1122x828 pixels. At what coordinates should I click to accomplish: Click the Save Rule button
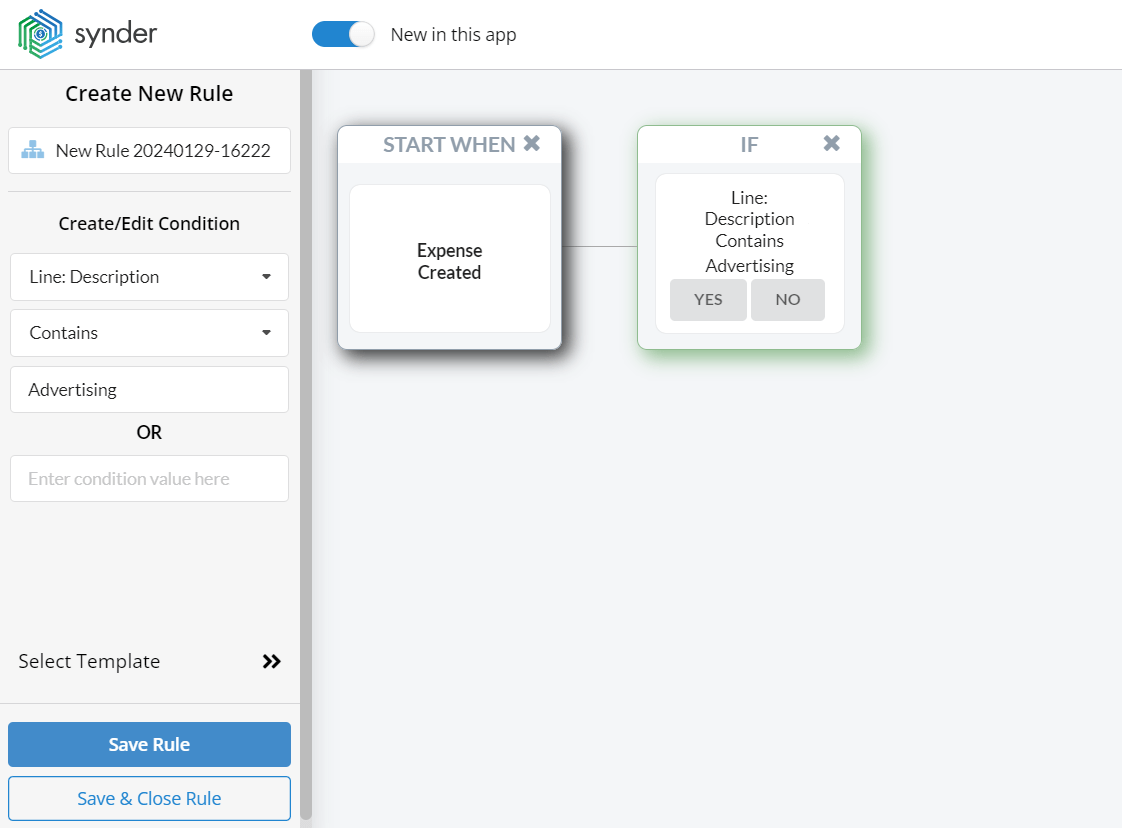tap(149, 744)
